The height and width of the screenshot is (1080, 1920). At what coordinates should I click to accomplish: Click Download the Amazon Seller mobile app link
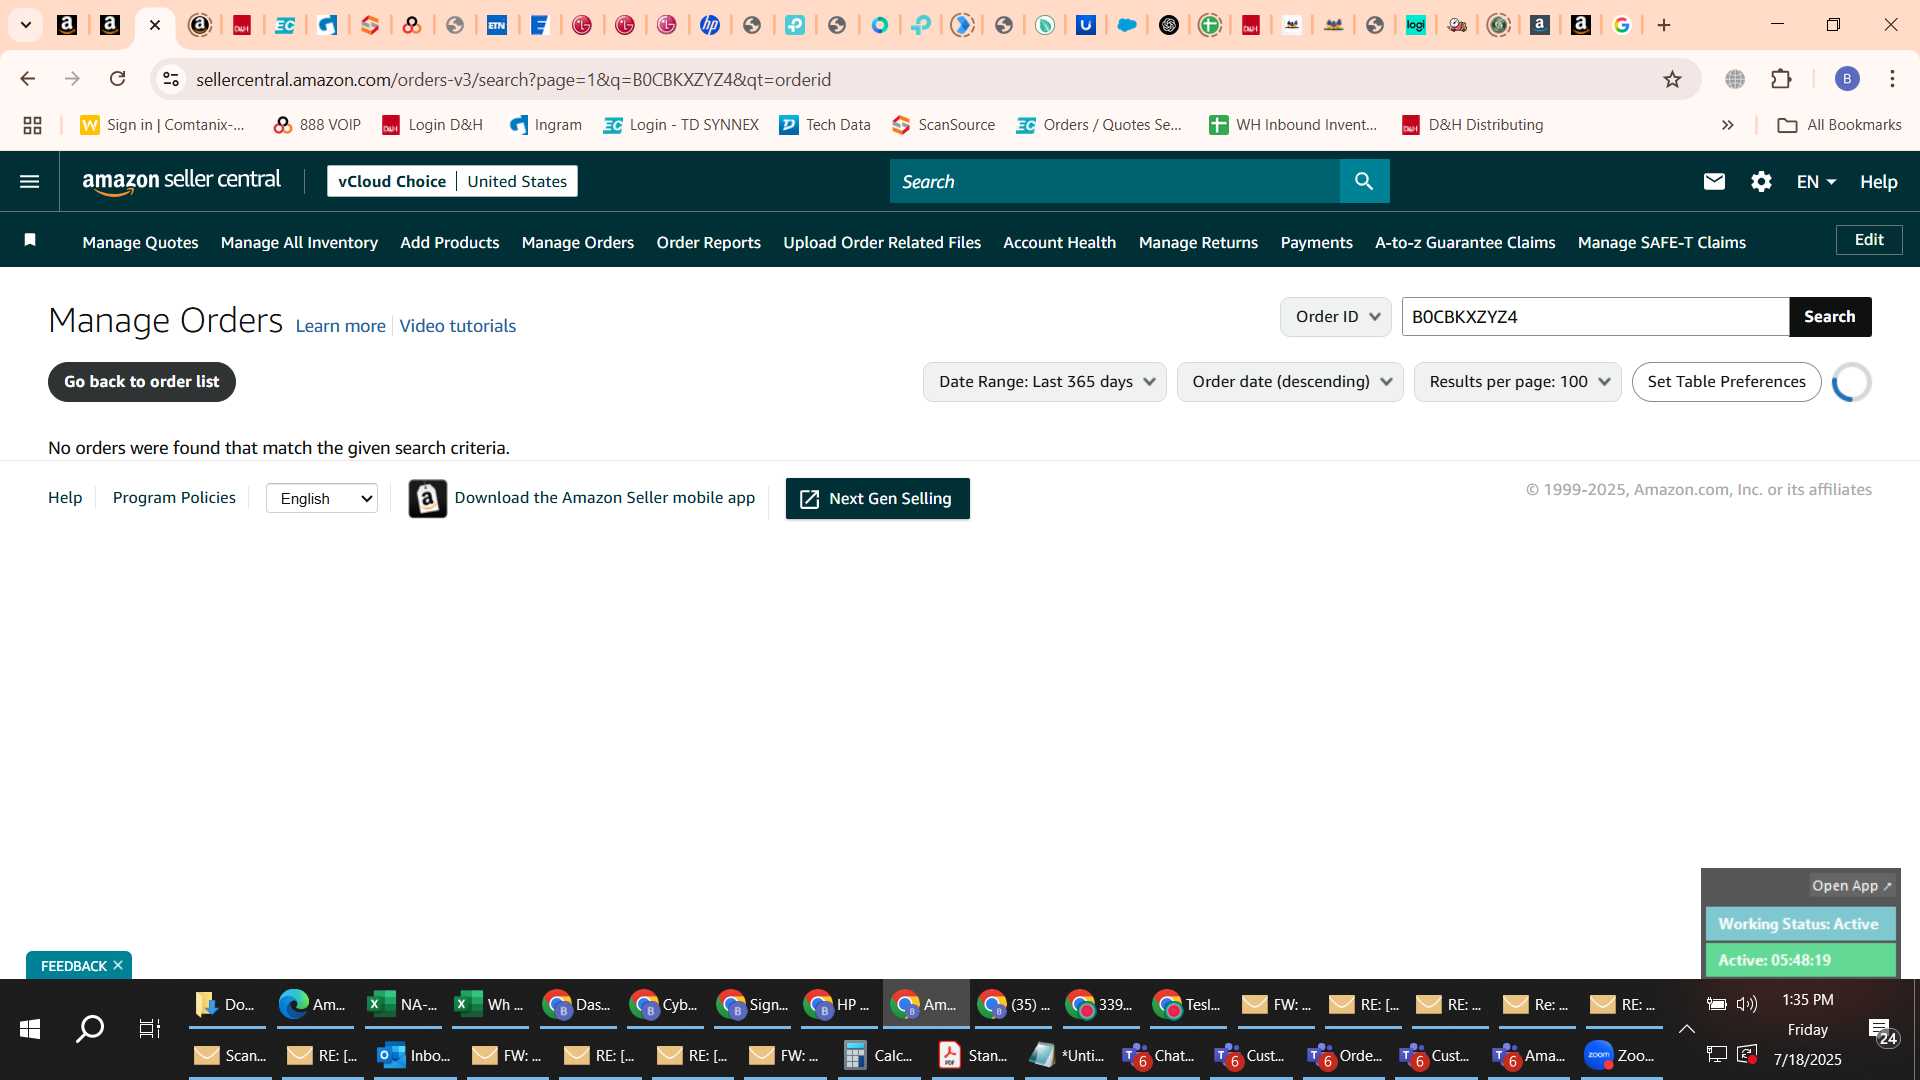(604, 498)
